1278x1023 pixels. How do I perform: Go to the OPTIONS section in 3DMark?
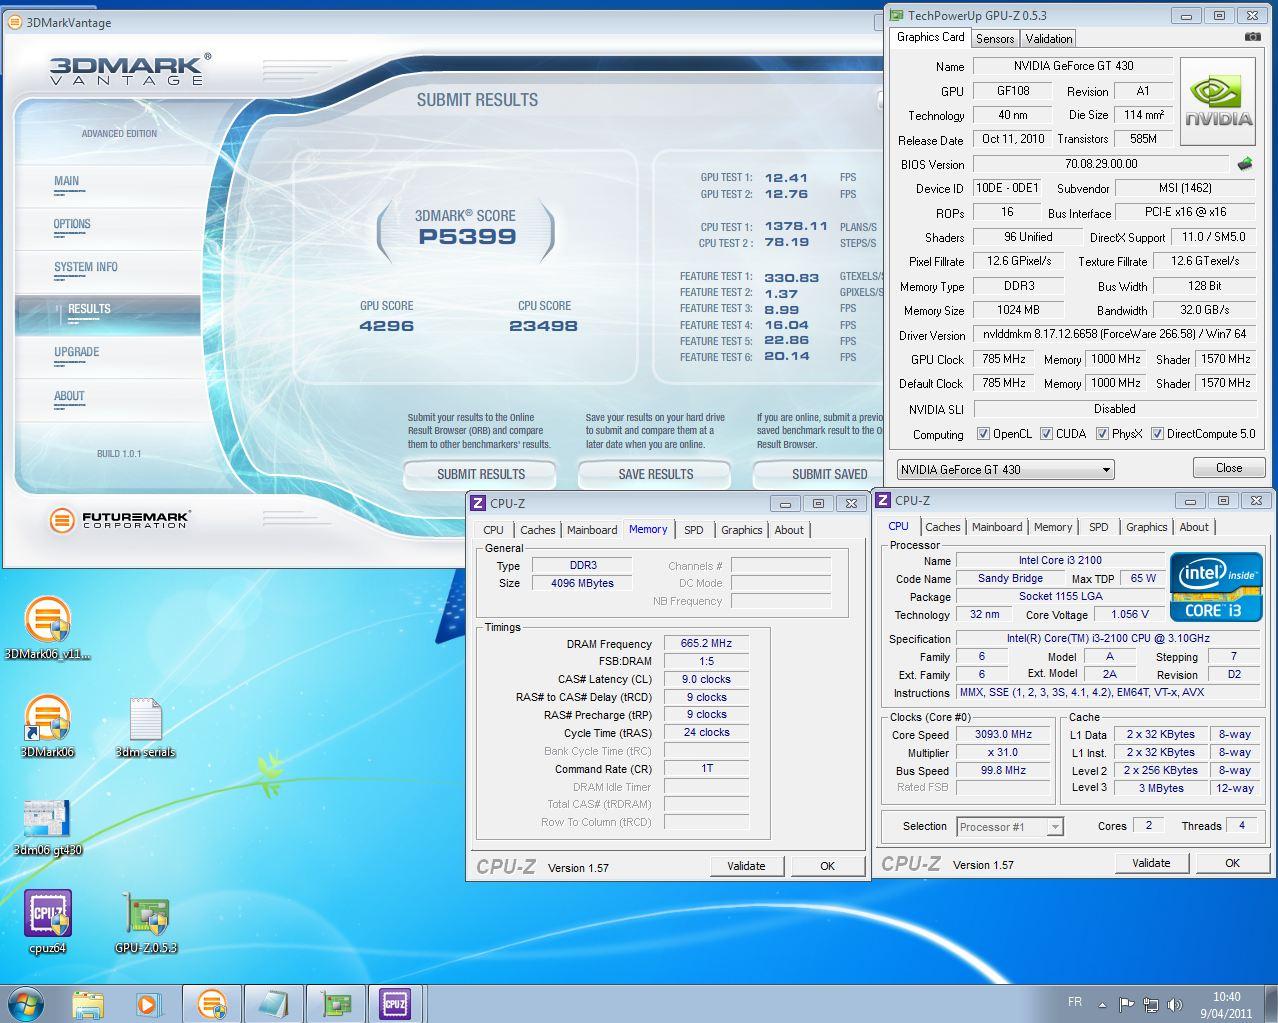click(x=72, y=224)
